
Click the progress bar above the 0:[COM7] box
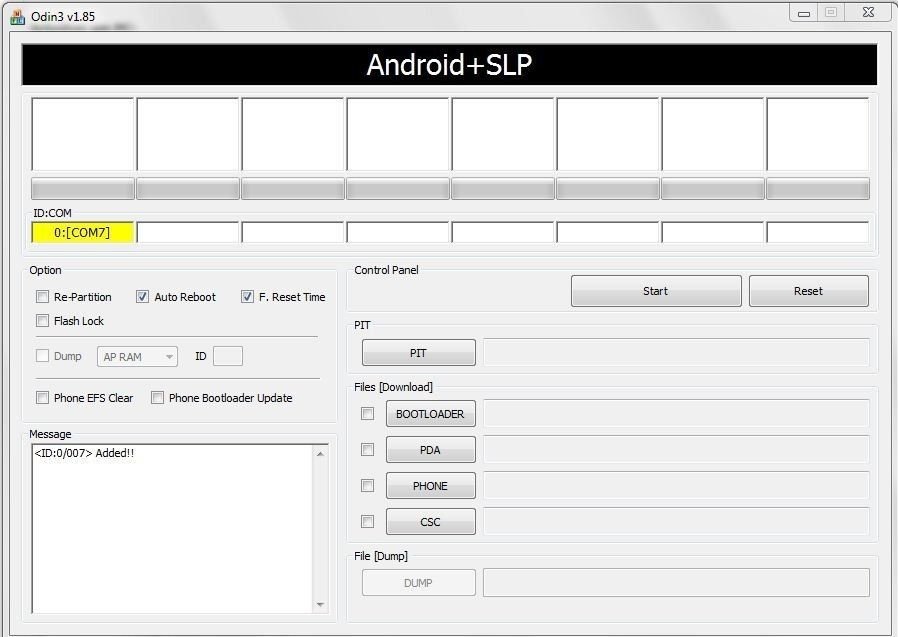click(x=83, y=188)
